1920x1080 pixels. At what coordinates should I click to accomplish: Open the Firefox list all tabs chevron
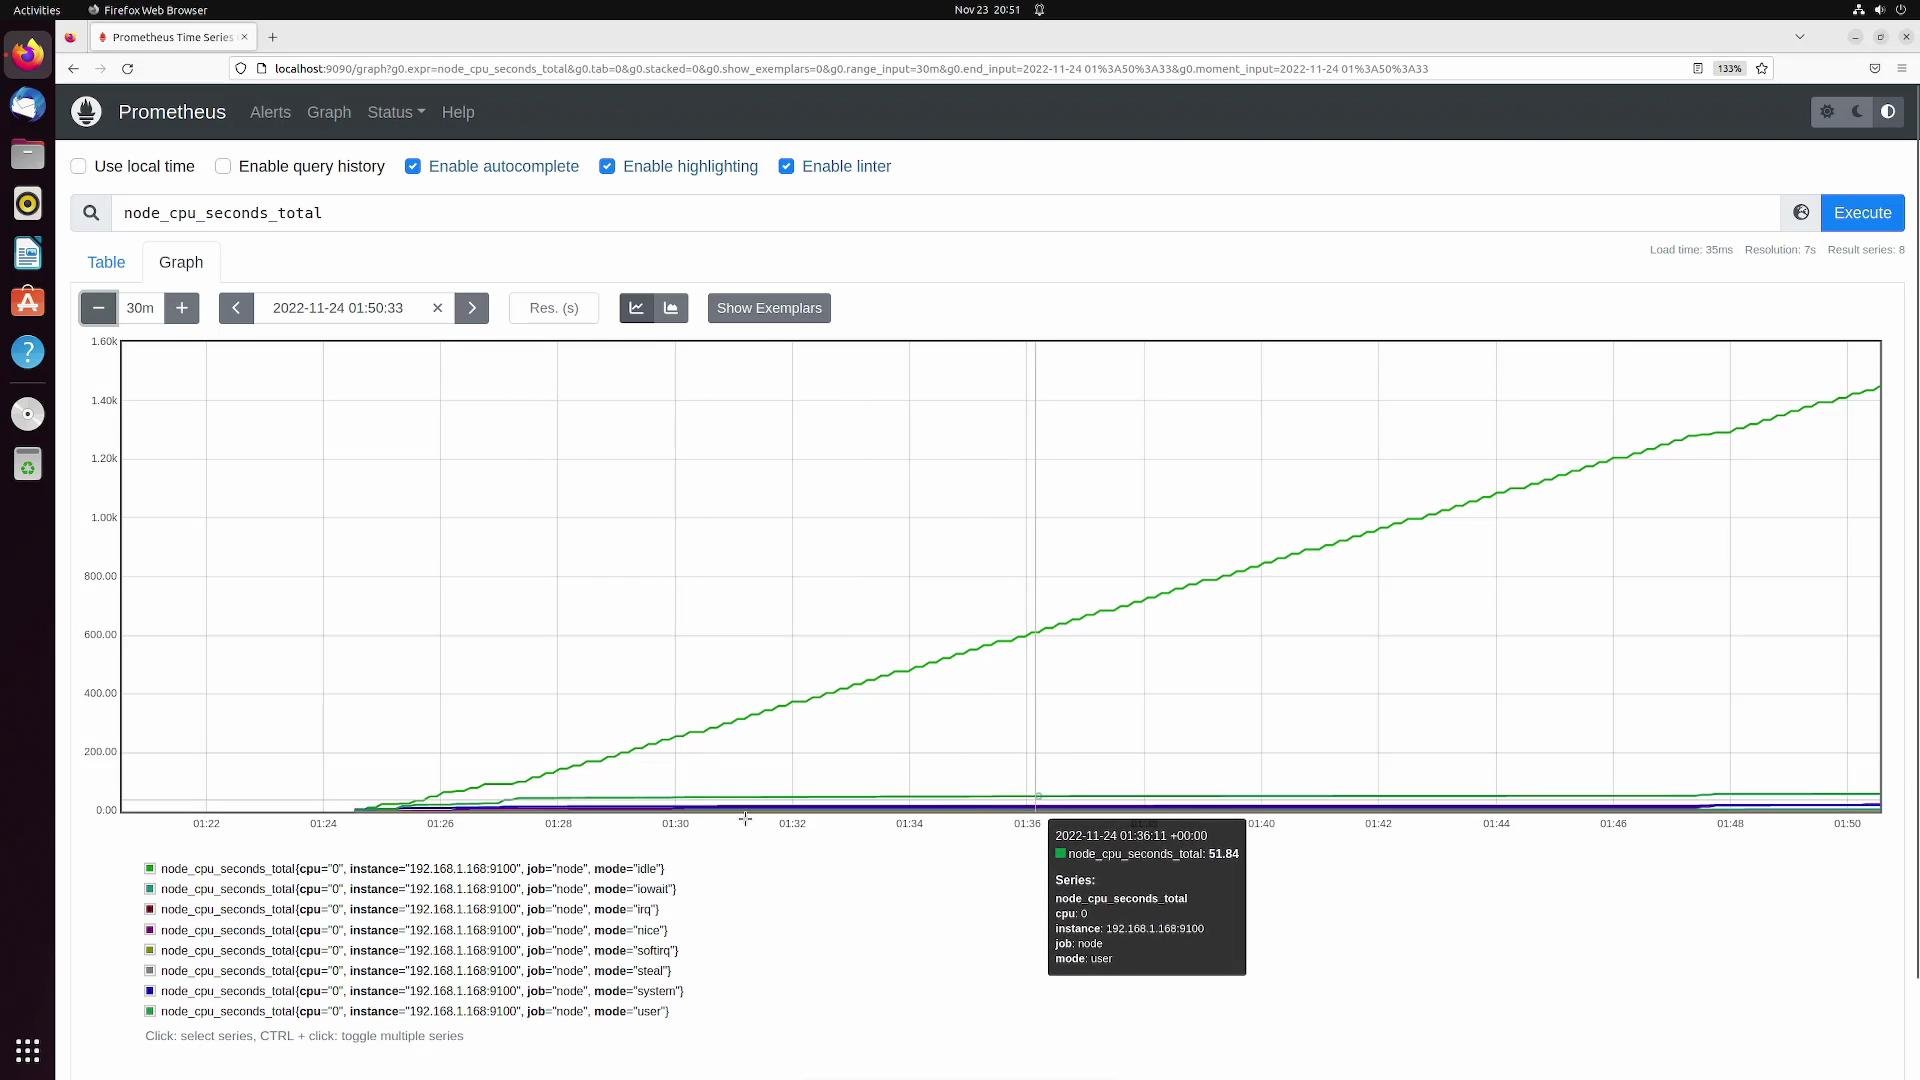point(1800,37)
